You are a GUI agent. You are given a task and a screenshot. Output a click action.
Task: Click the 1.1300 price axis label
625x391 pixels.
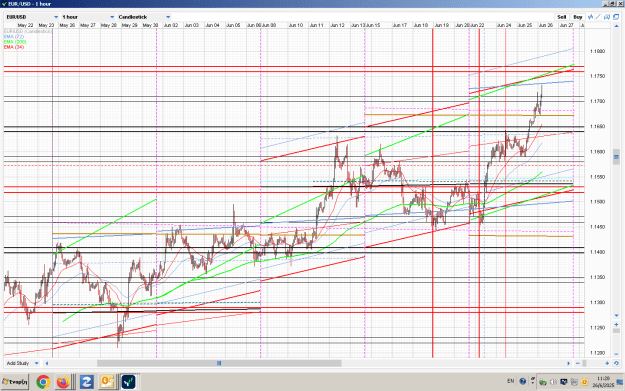597,303
